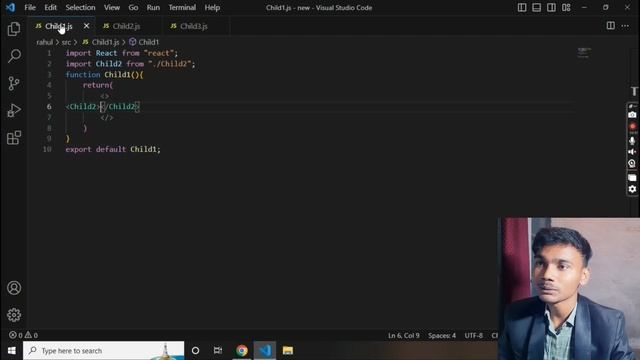Toggle the recorder microphone
The width and height of the screenshot is (640, 360).
coord(632,141)
